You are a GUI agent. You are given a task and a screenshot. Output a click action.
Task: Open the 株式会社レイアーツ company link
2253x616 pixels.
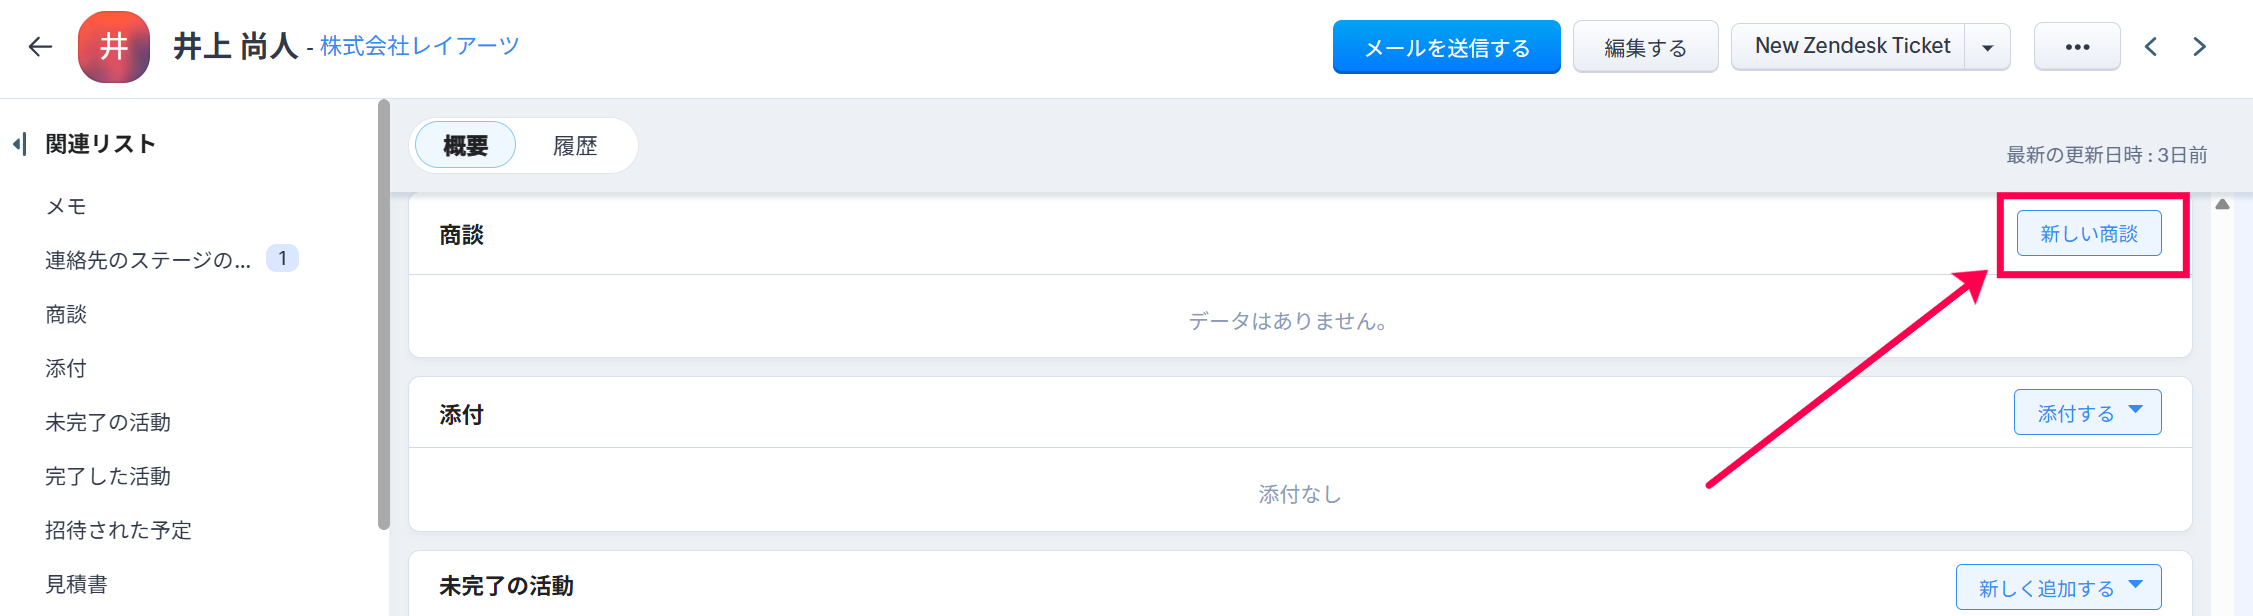[x=419, y=46]
